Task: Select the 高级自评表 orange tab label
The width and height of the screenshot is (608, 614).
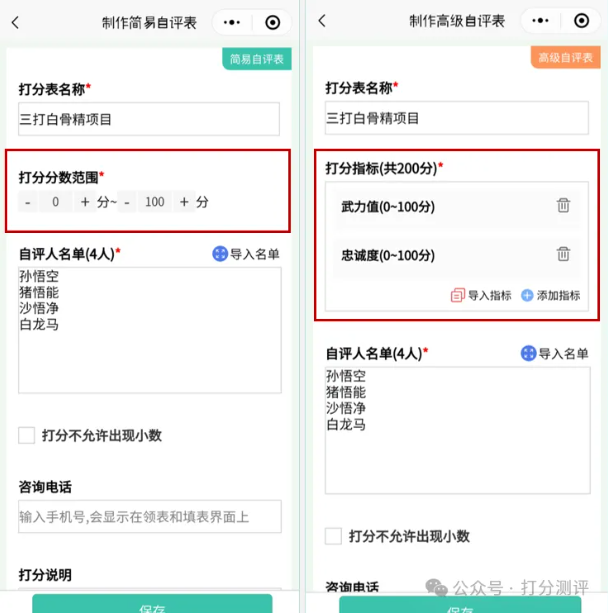Action: (565, 58)
